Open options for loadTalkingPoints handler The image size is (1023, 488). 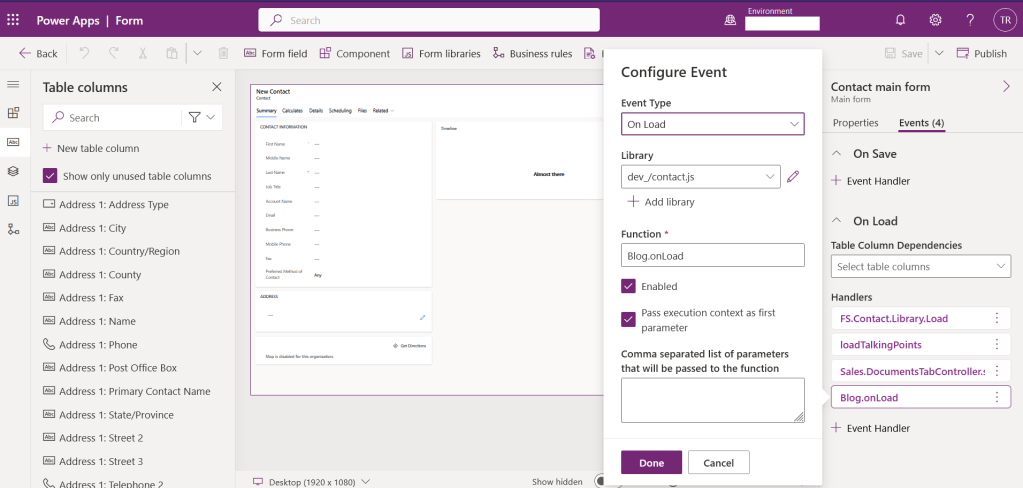click(x=996, y=344)
